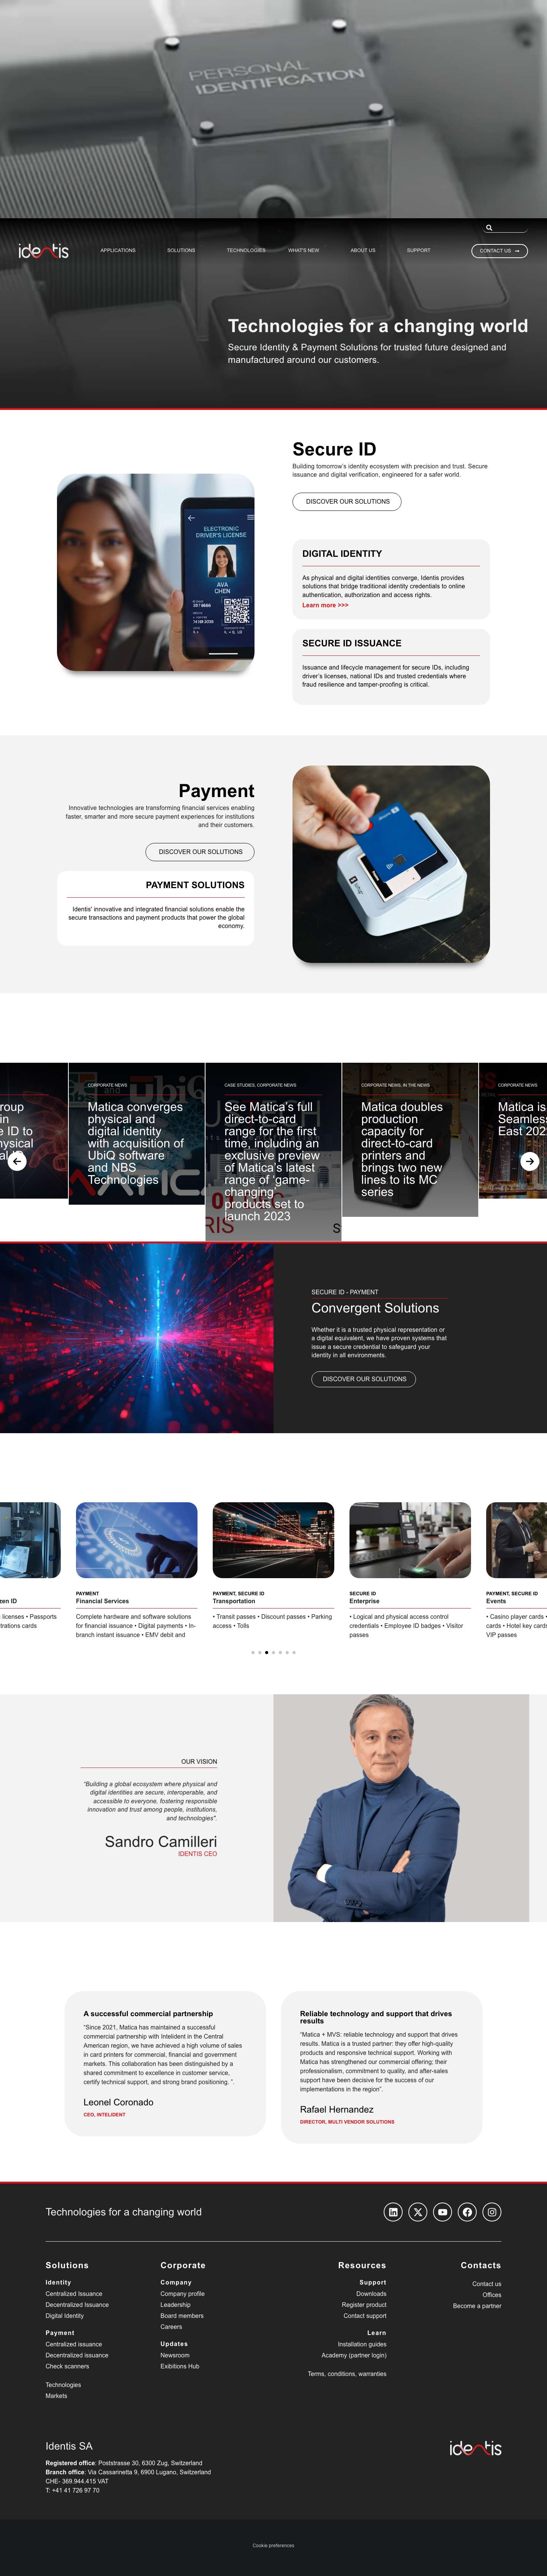Open footer Contact support link
This screenshot has height=2576, width=547.
coord(365,2316)
